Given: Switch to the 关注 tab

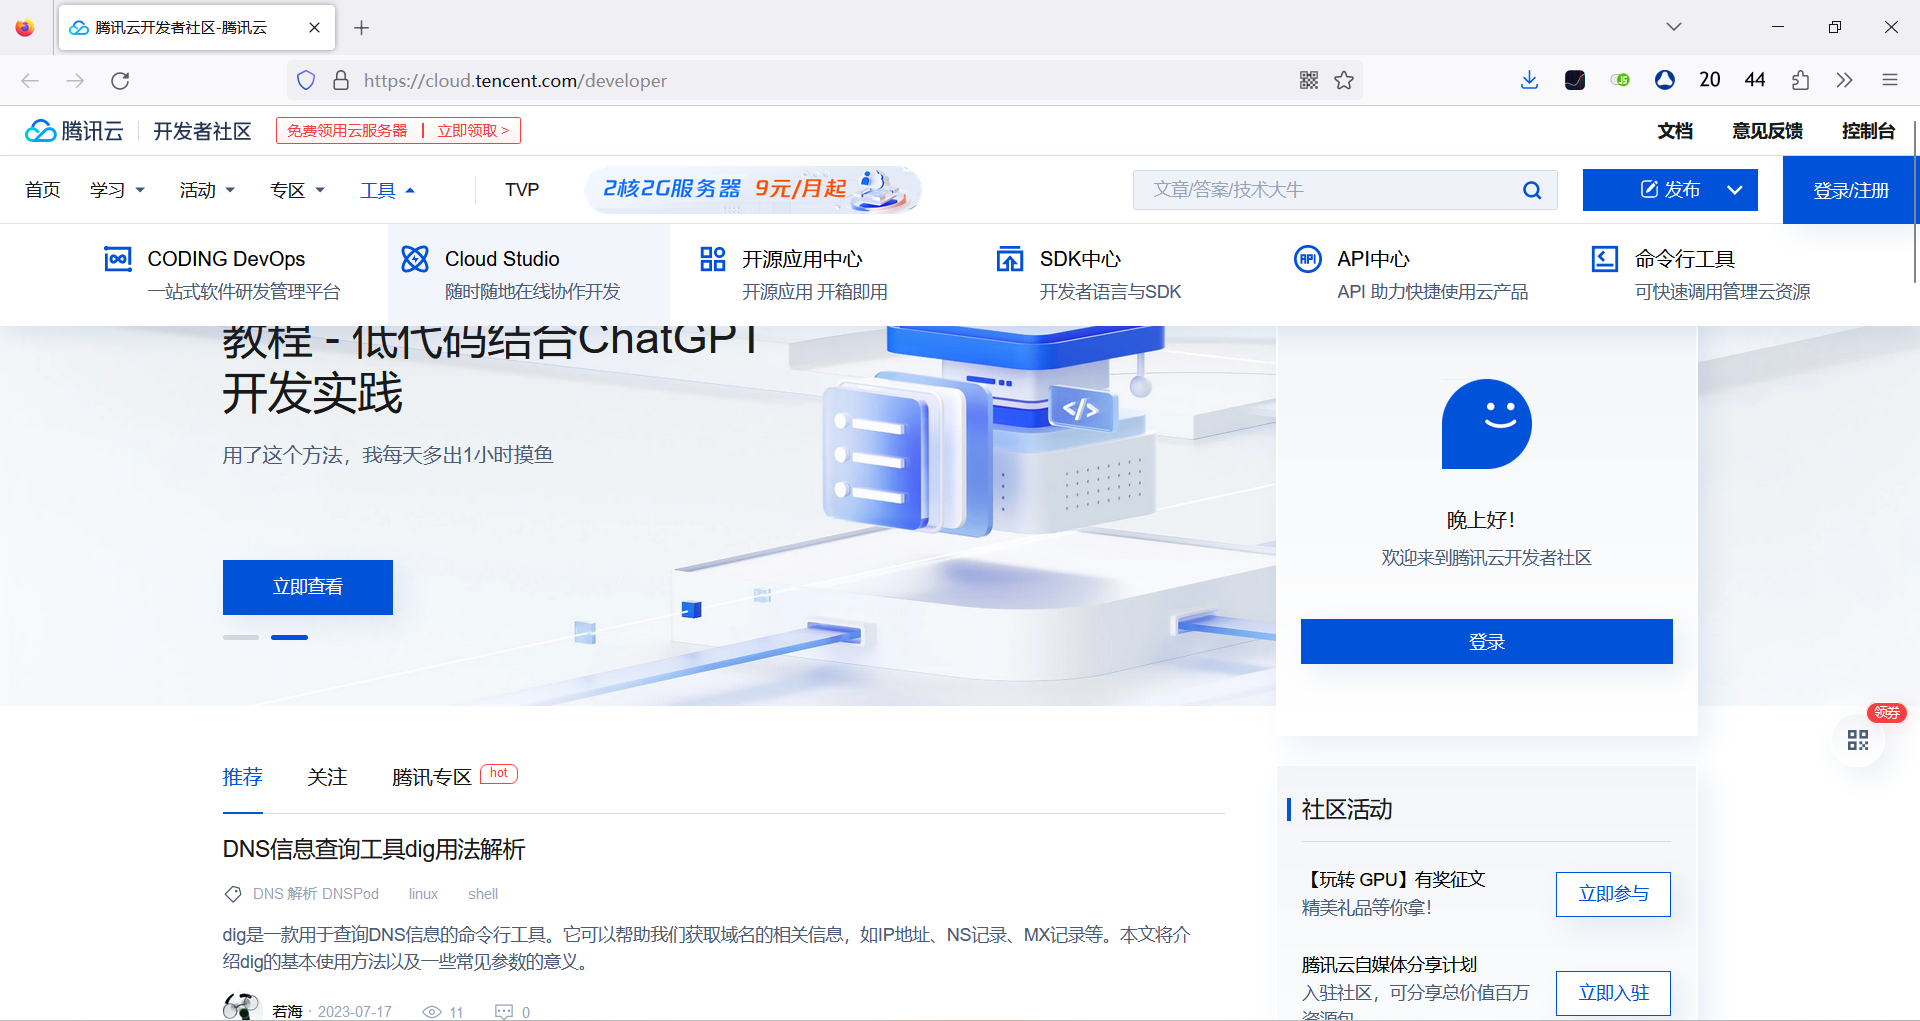Looking at the screenshot, I should click(326, 777).
